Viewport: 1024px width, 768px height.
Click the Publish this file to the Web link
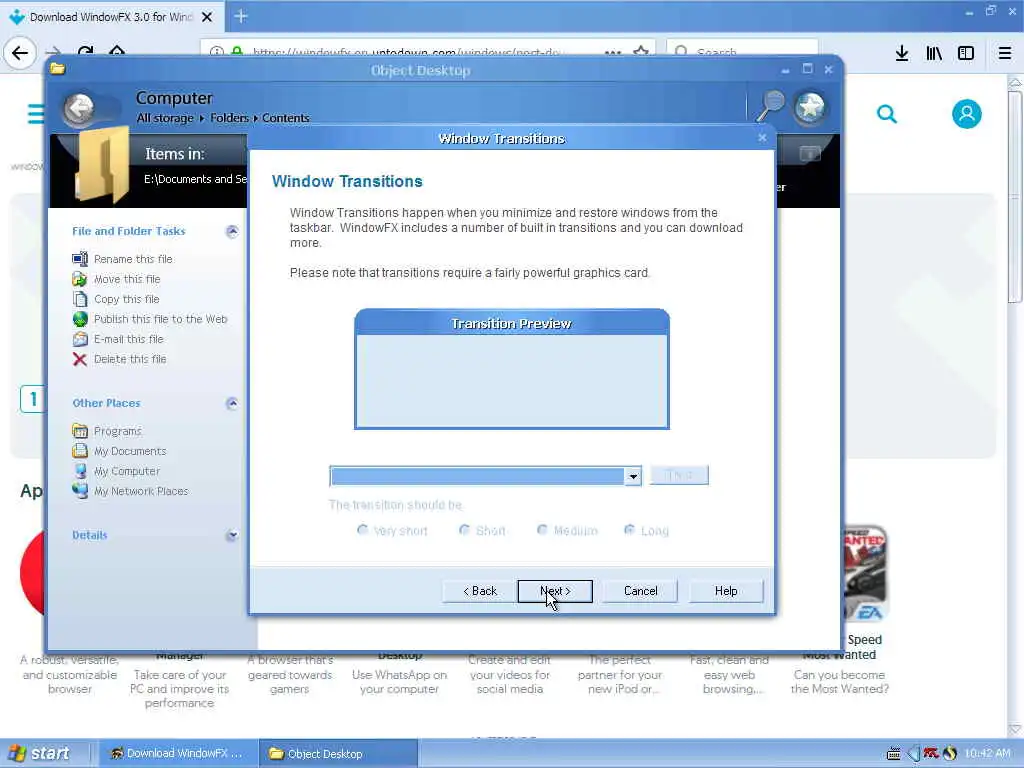point(161,319)
